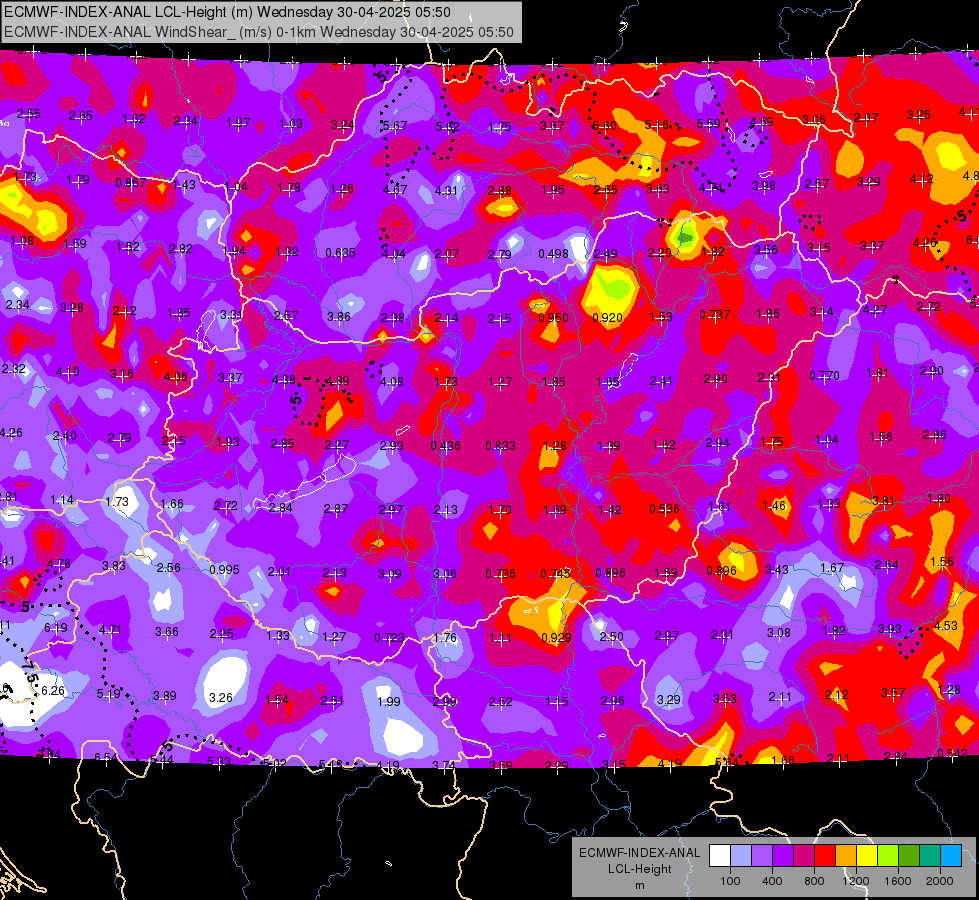Click wind shear value 0.867
Viewport: 979px width, 900px height.
[130, 183]
